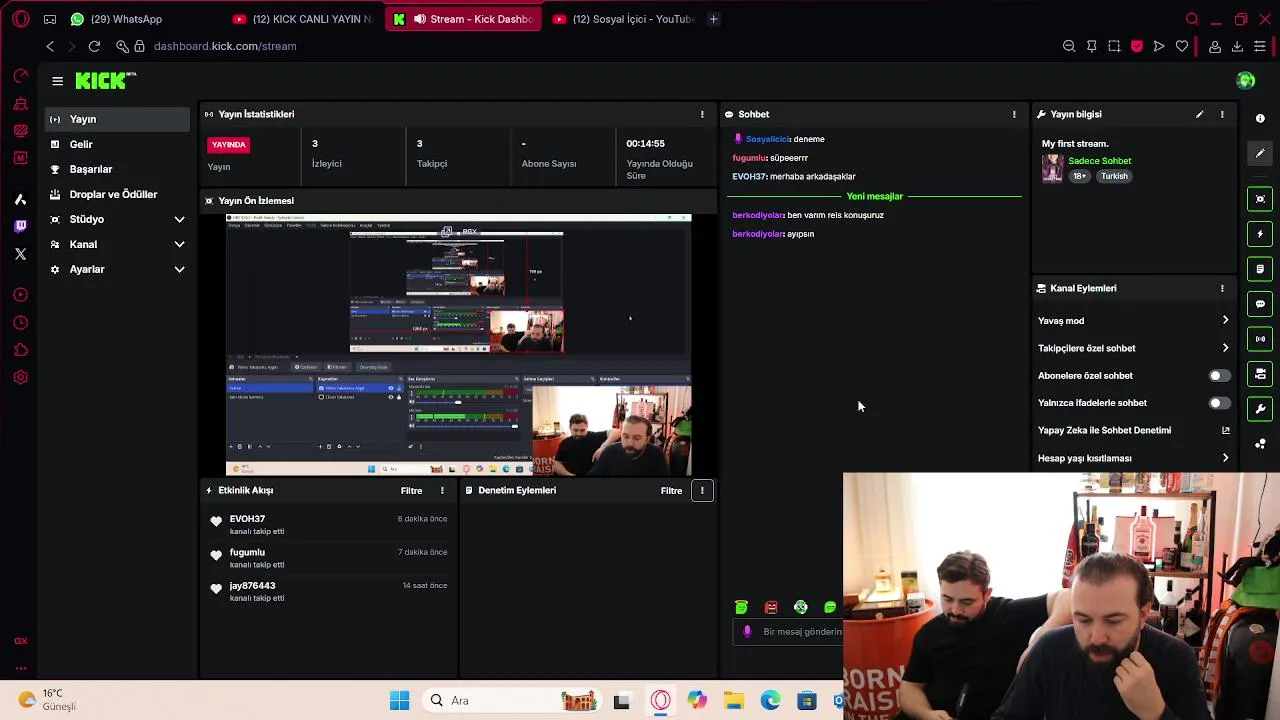1280x720 pixels.
Task: Click the Sadece Sohbet category link
Action: 1099,161
